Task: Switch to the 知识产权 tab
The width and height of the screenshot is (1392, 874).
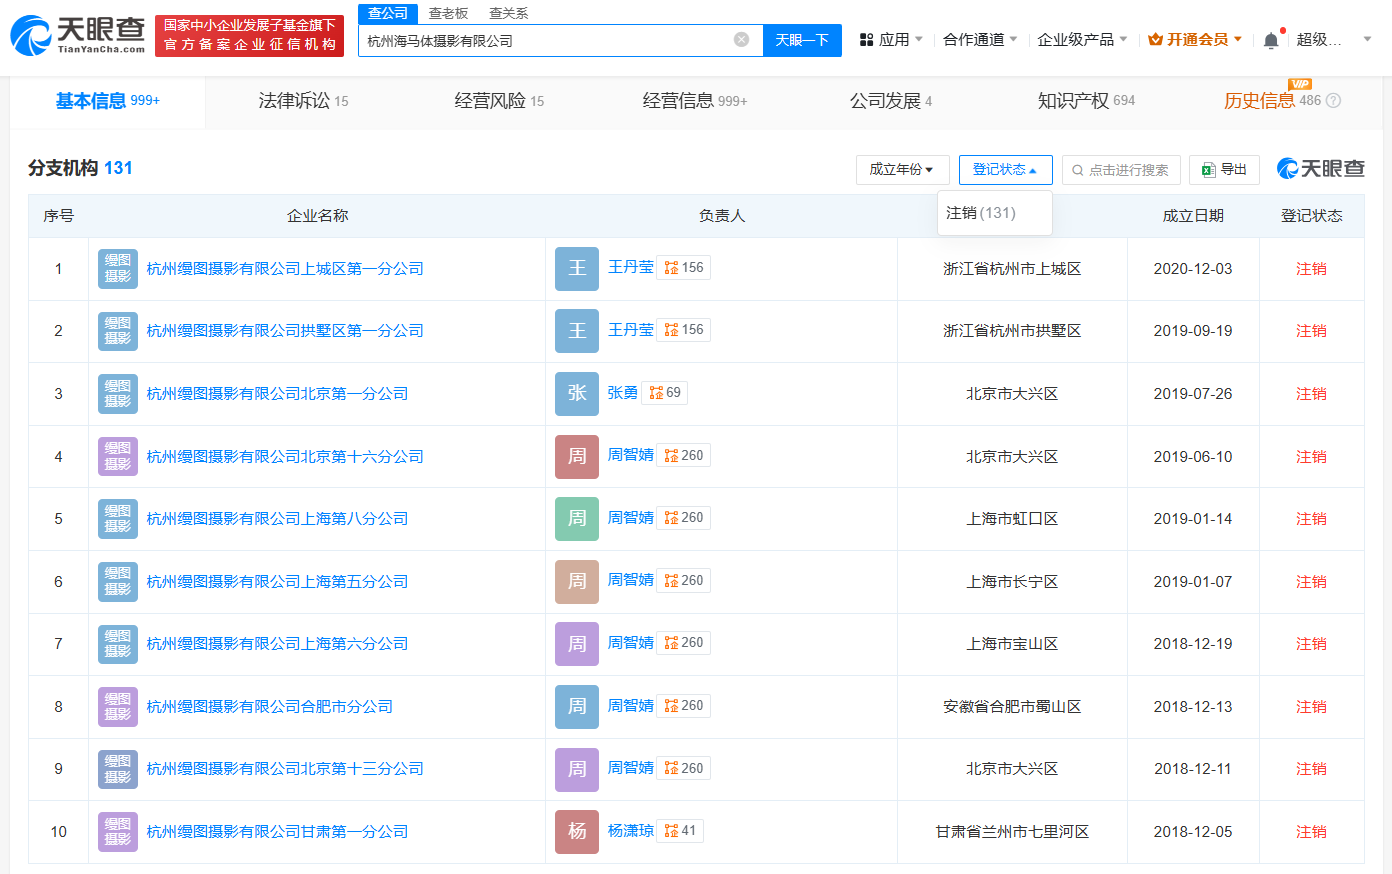Action: point(1085,101)
